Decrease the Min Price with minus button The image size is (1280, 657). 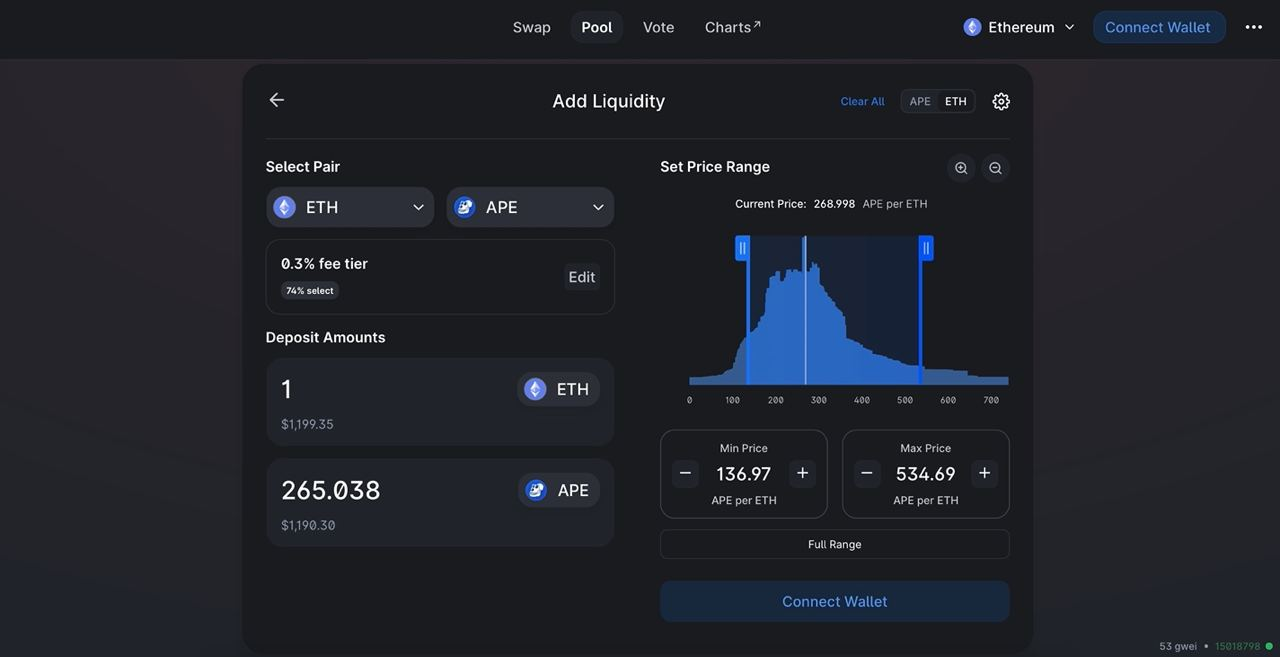tap(685, 473)
